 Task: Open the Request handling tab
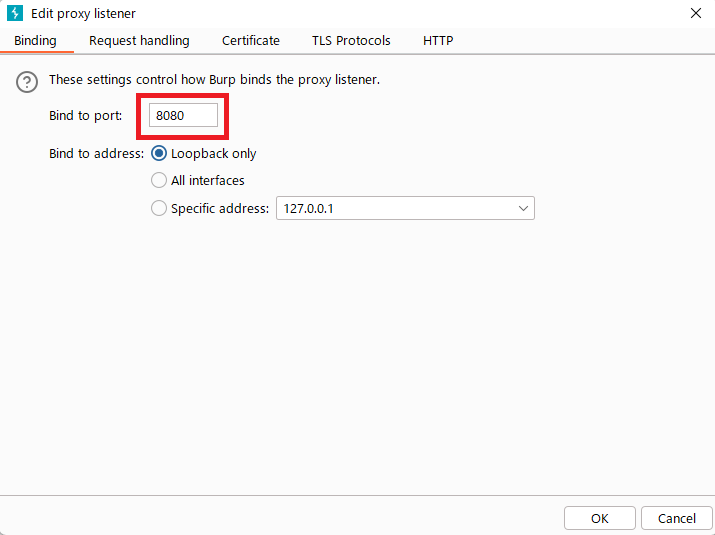139,41
